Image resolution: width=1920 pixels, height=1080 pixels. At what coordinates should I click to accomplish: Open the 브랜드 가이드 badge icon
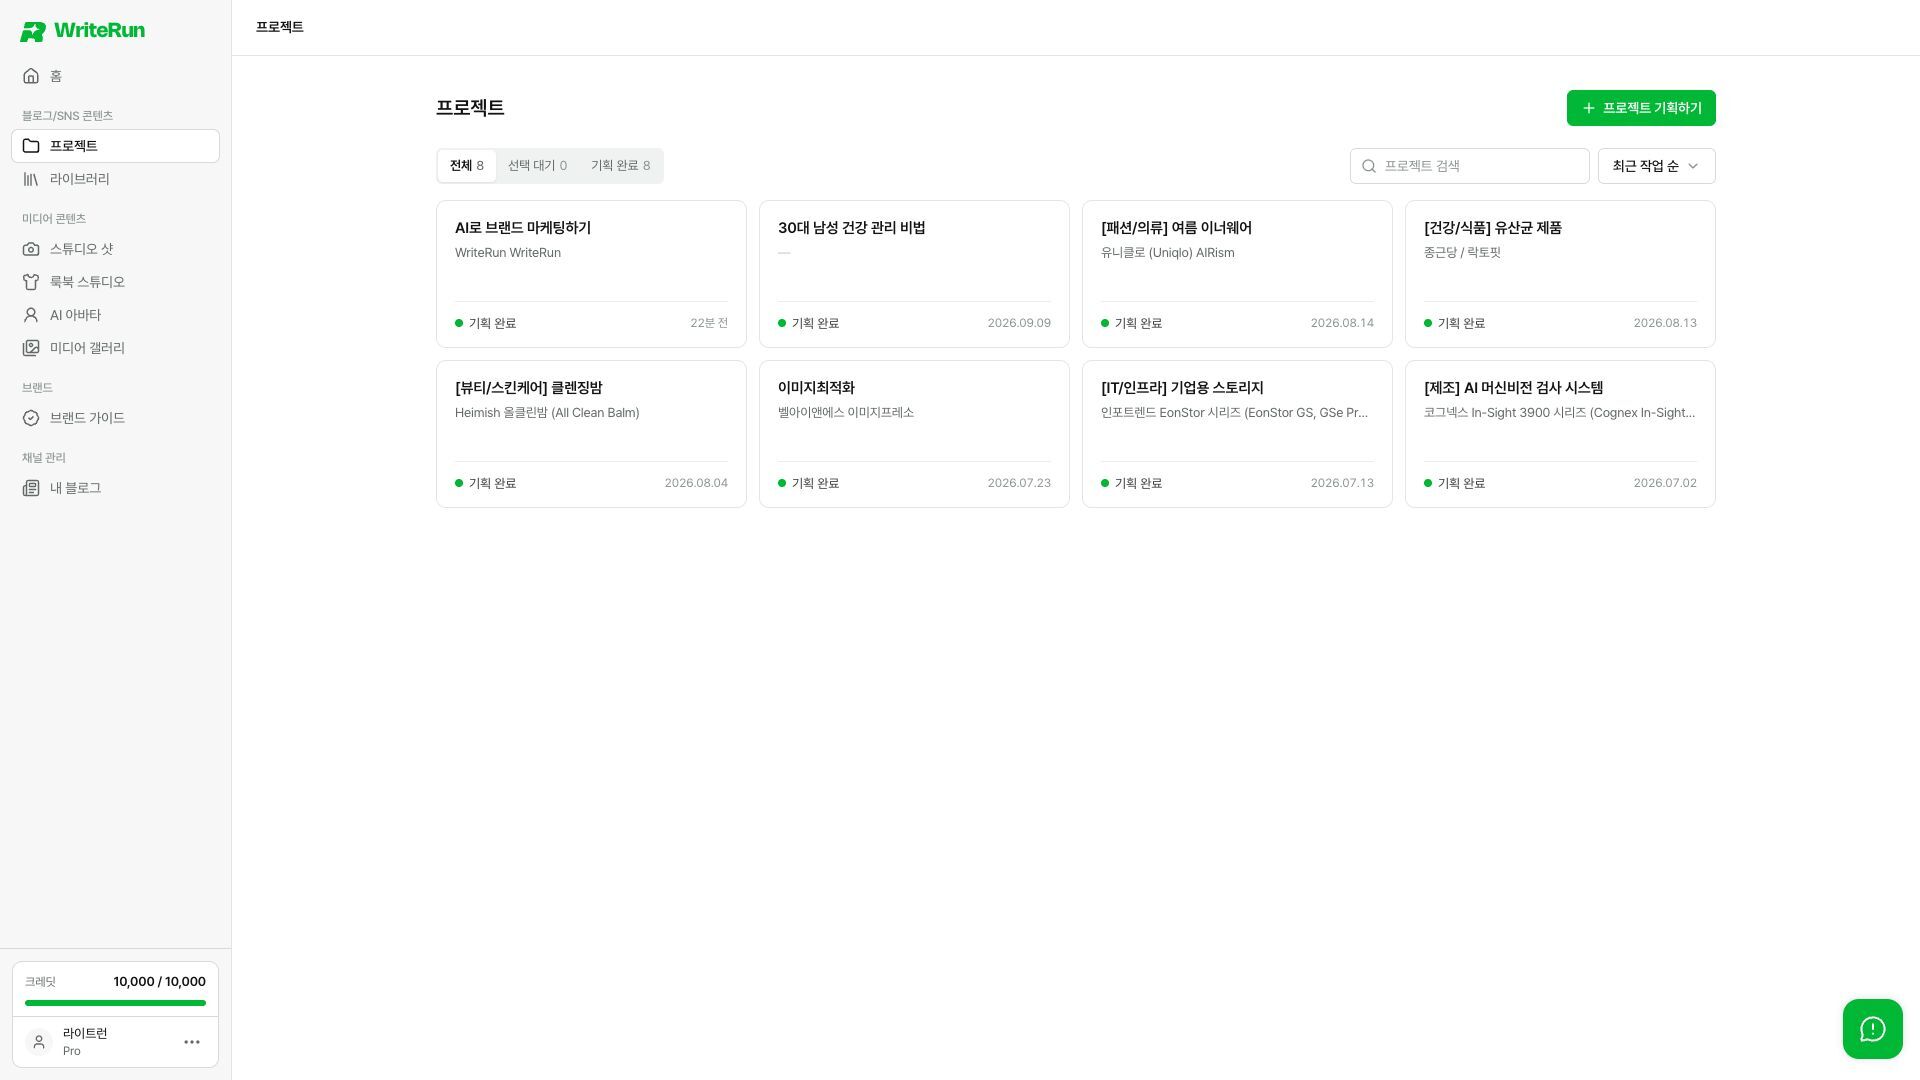coord(31,418)
